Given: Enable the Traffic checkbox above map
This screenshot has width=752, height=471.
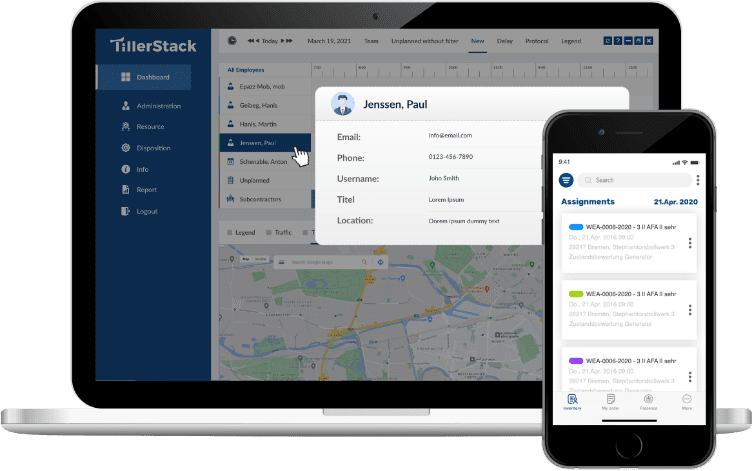Looking at the screenshot, I should (x=268, y=232).
